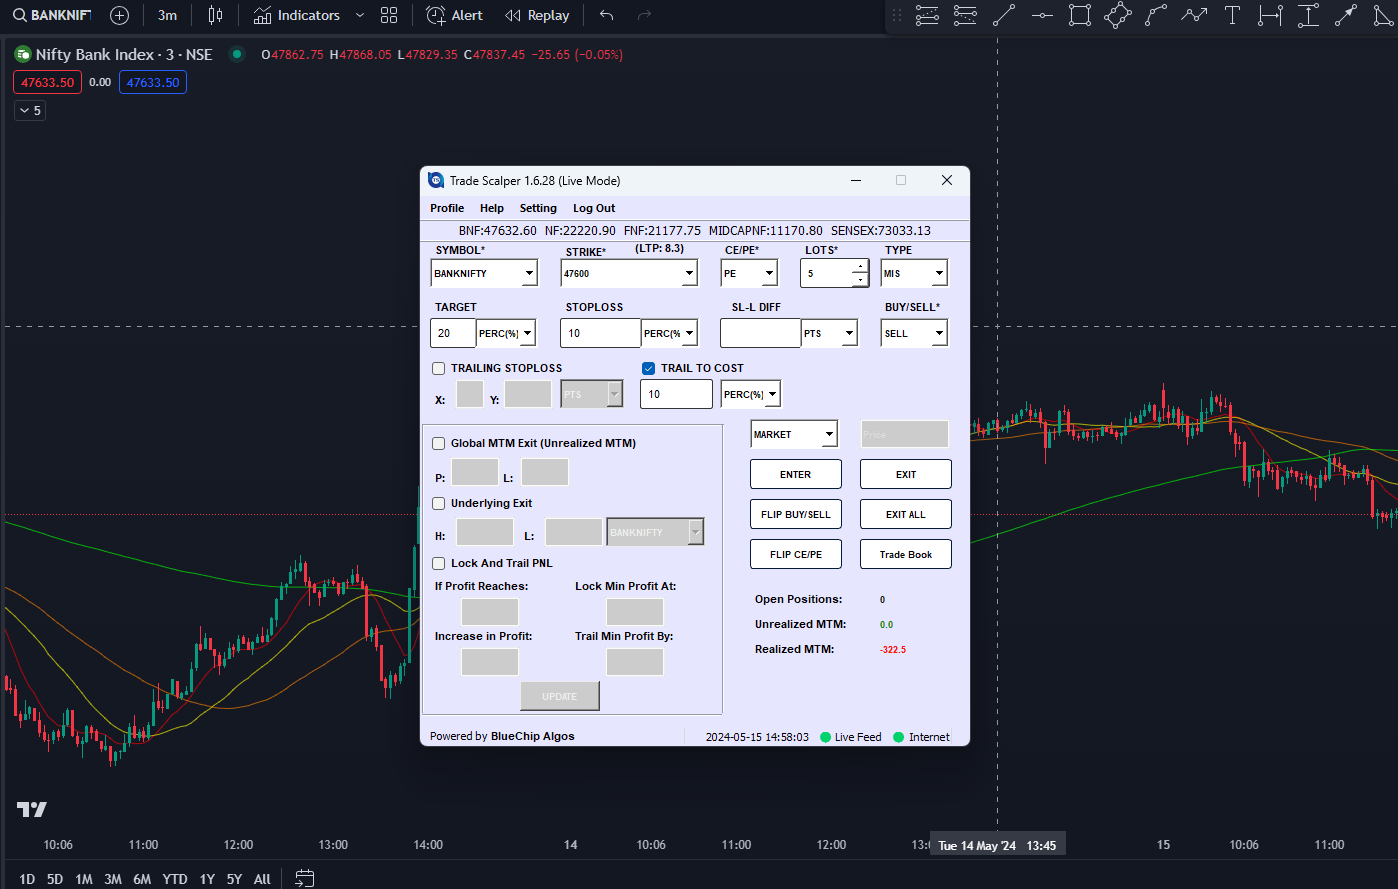Open the Trail To Cost PERC(%) dropdown

[750, 394]
